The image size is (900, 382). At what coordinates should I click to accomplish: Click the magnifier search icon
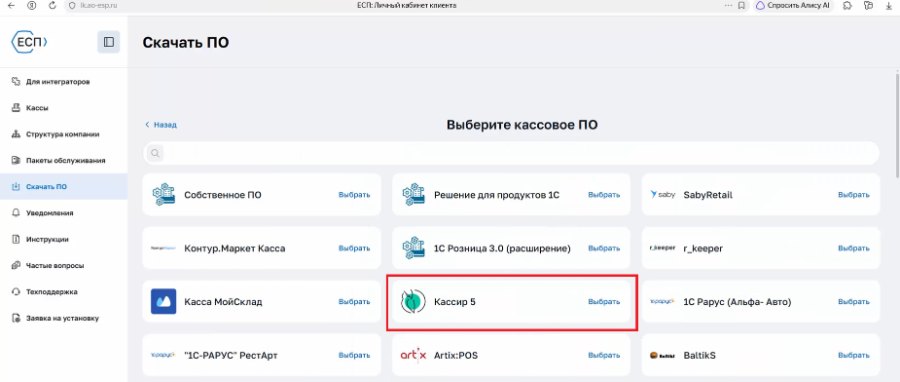click(154, 153)
